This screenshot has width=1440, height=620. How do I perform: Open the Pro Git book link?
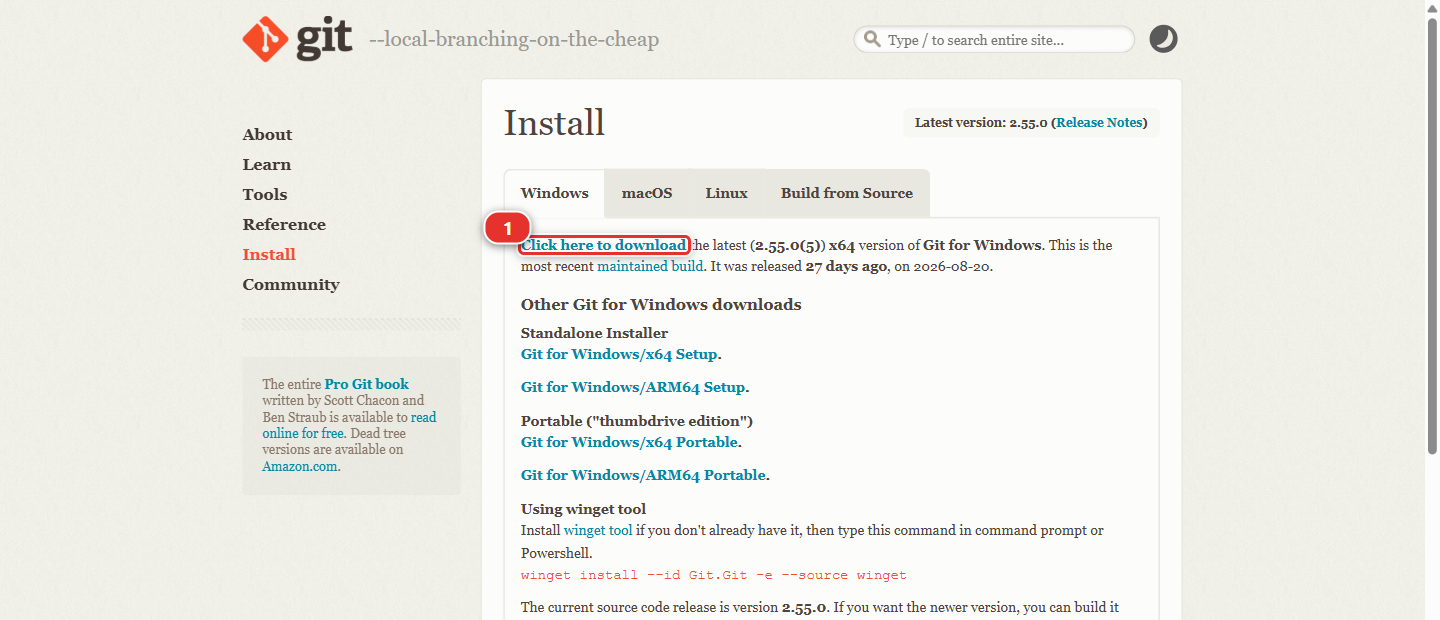[367, 384]
